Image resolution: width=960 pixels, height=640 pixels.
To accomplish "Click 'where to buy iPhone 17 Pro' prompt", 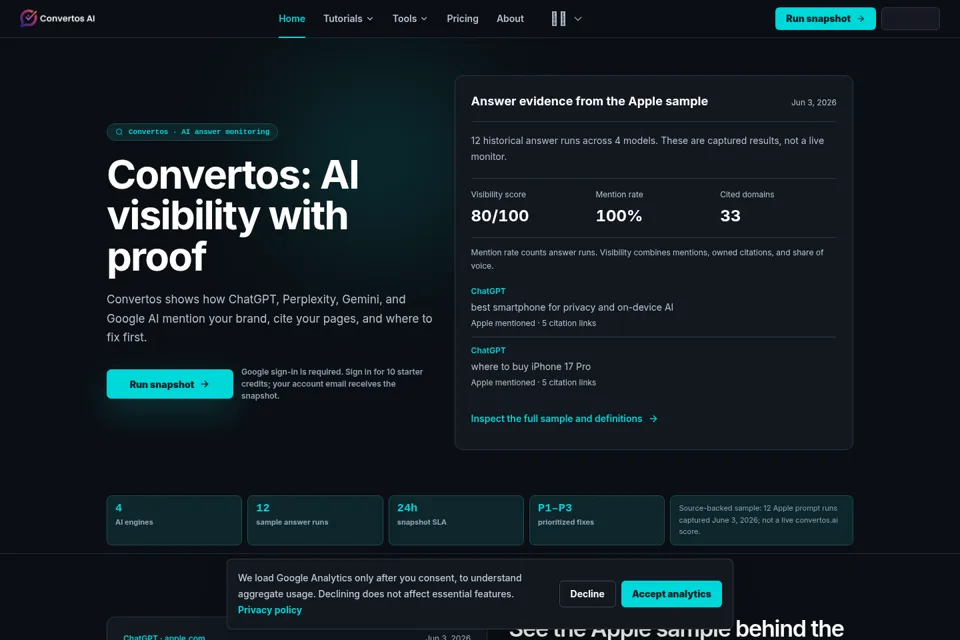I will coord(530,366).
